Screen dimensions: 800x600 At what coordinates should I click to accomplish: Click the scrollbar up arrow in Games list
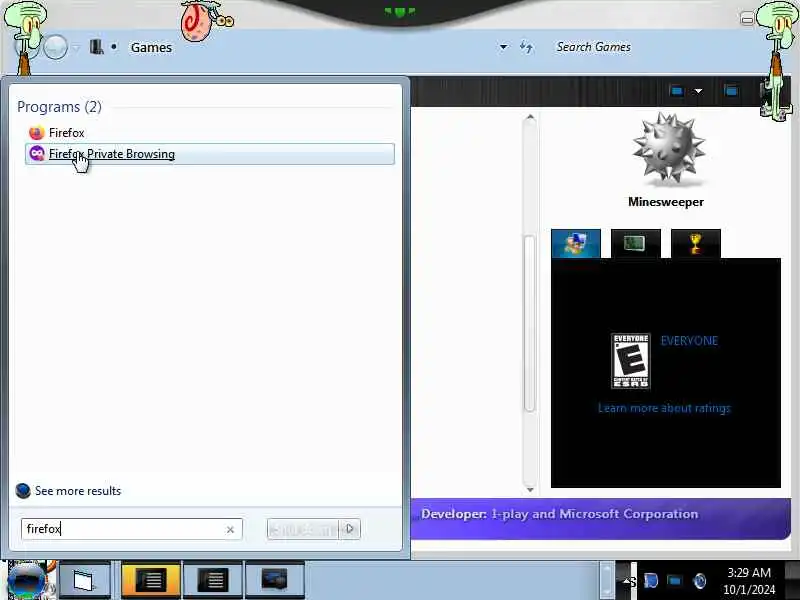click(x=530, y=118)
